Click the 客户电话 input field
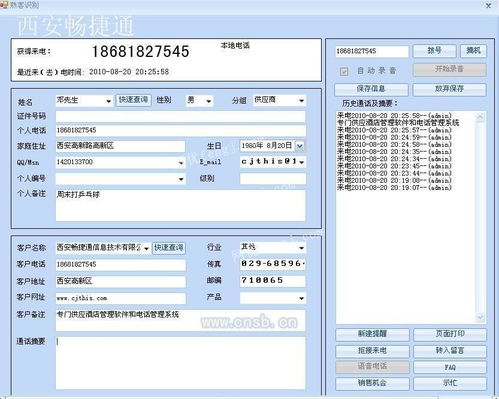 pos(121,265)
